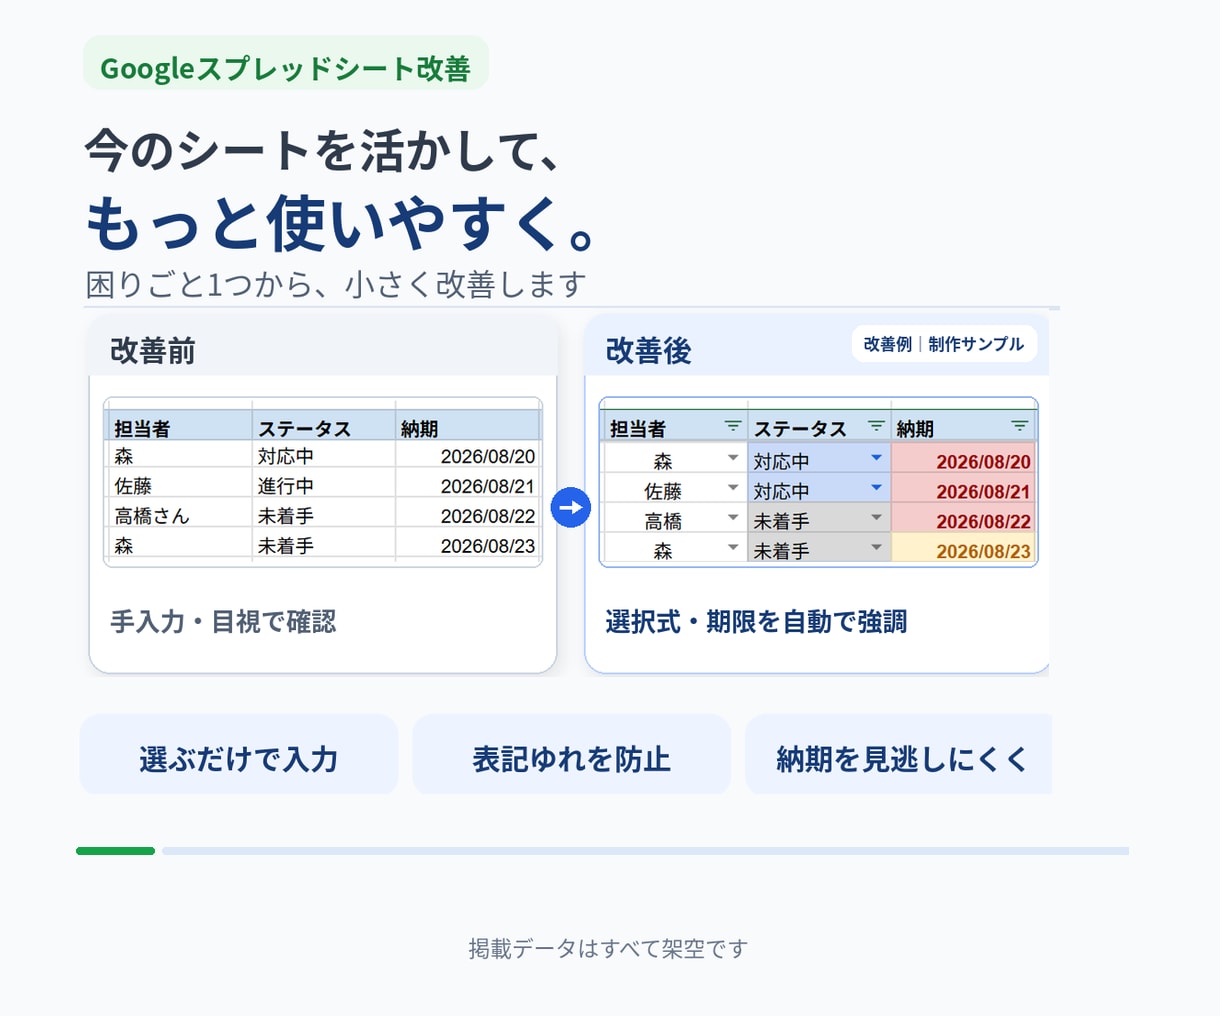Open 担当者 dropdown in 2026/08/23 row of 改善後

point(733,548)
